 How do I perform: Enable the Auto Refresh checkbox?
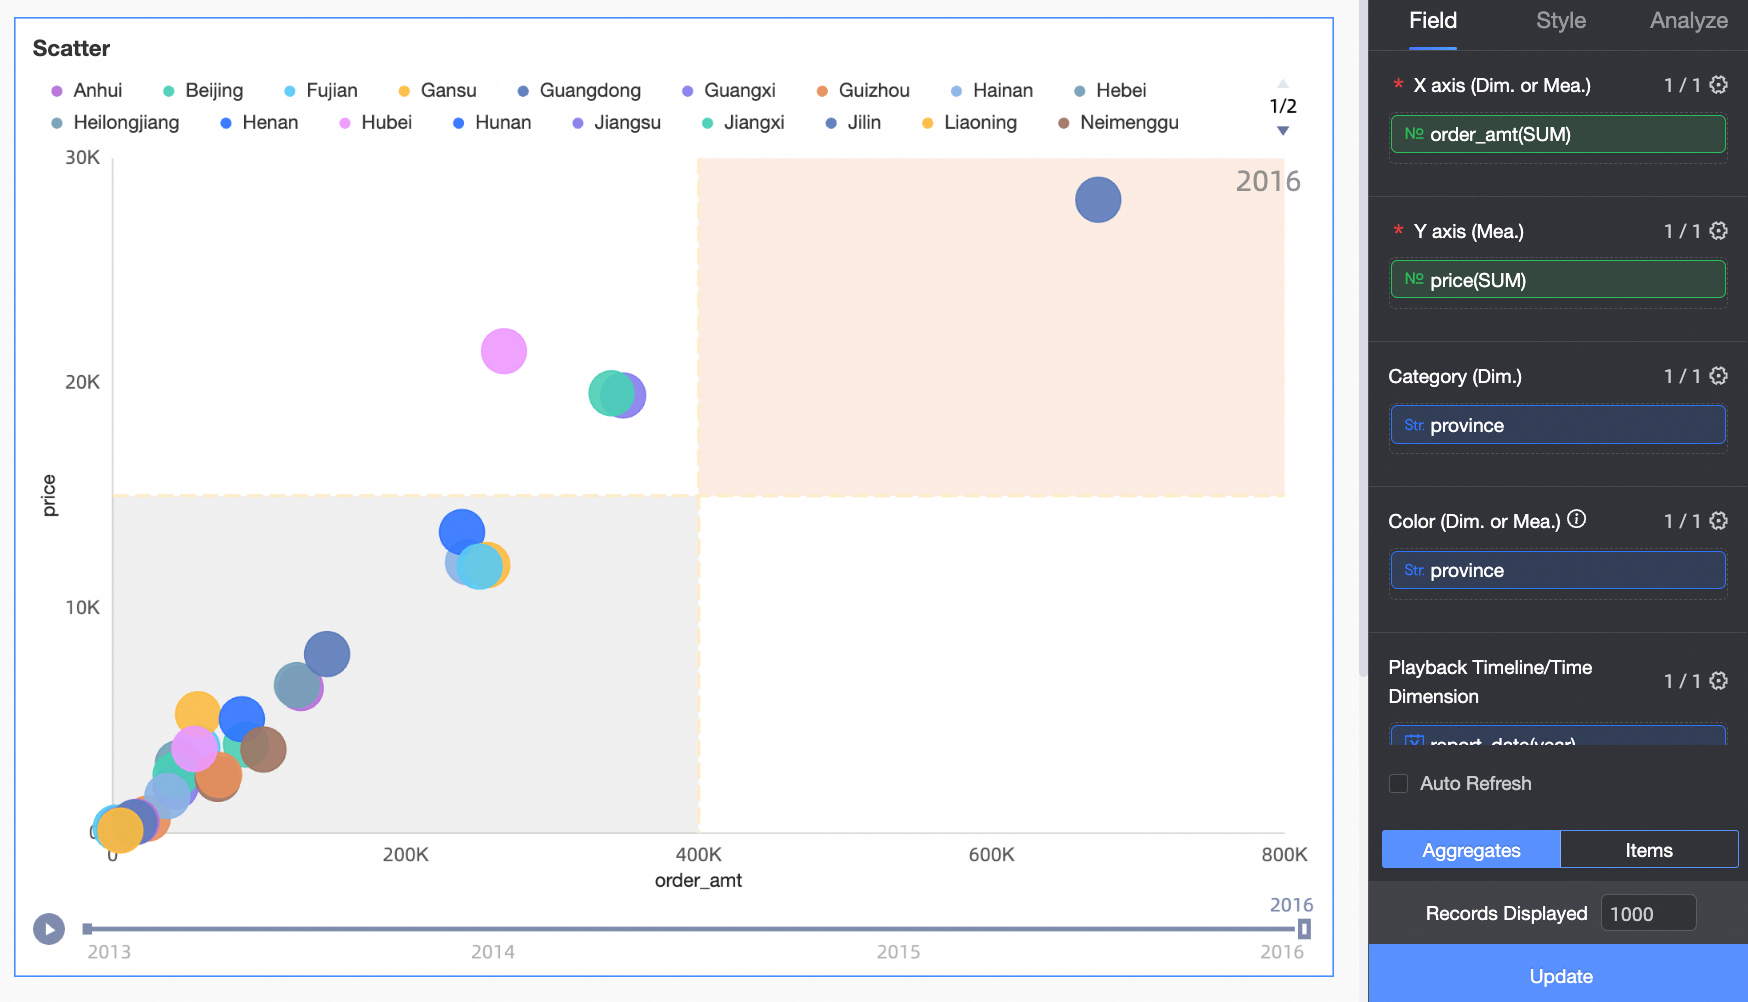coord(1399,784)
